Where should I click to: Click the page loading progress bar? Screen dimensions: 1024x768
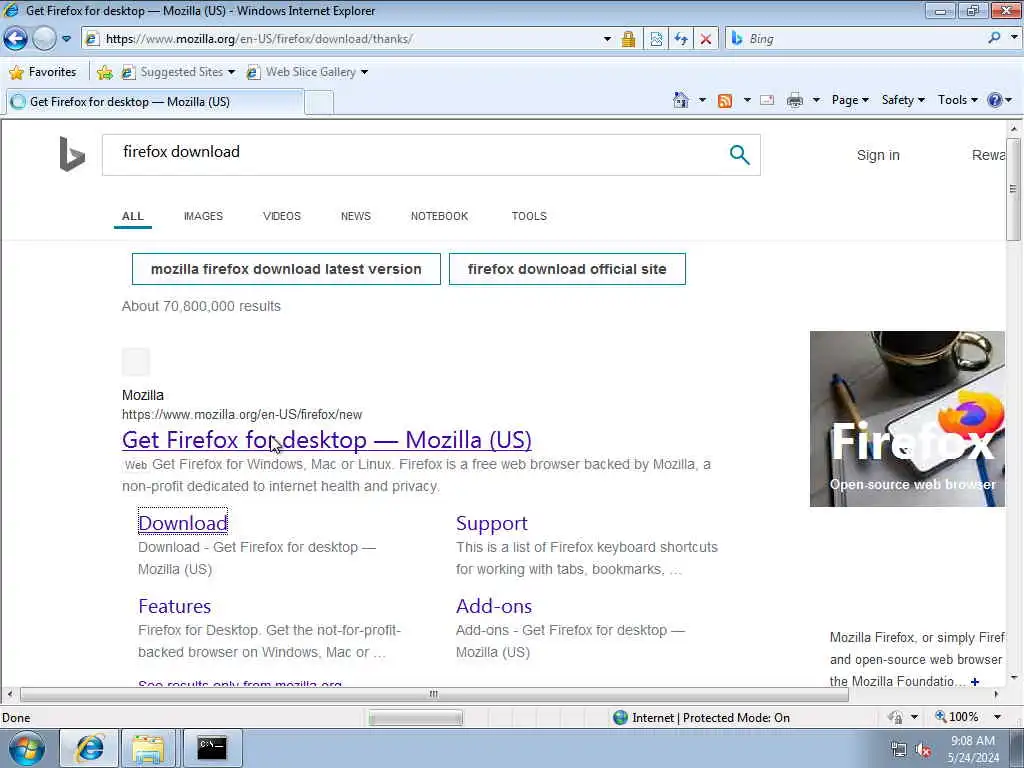tap(415, 718)
